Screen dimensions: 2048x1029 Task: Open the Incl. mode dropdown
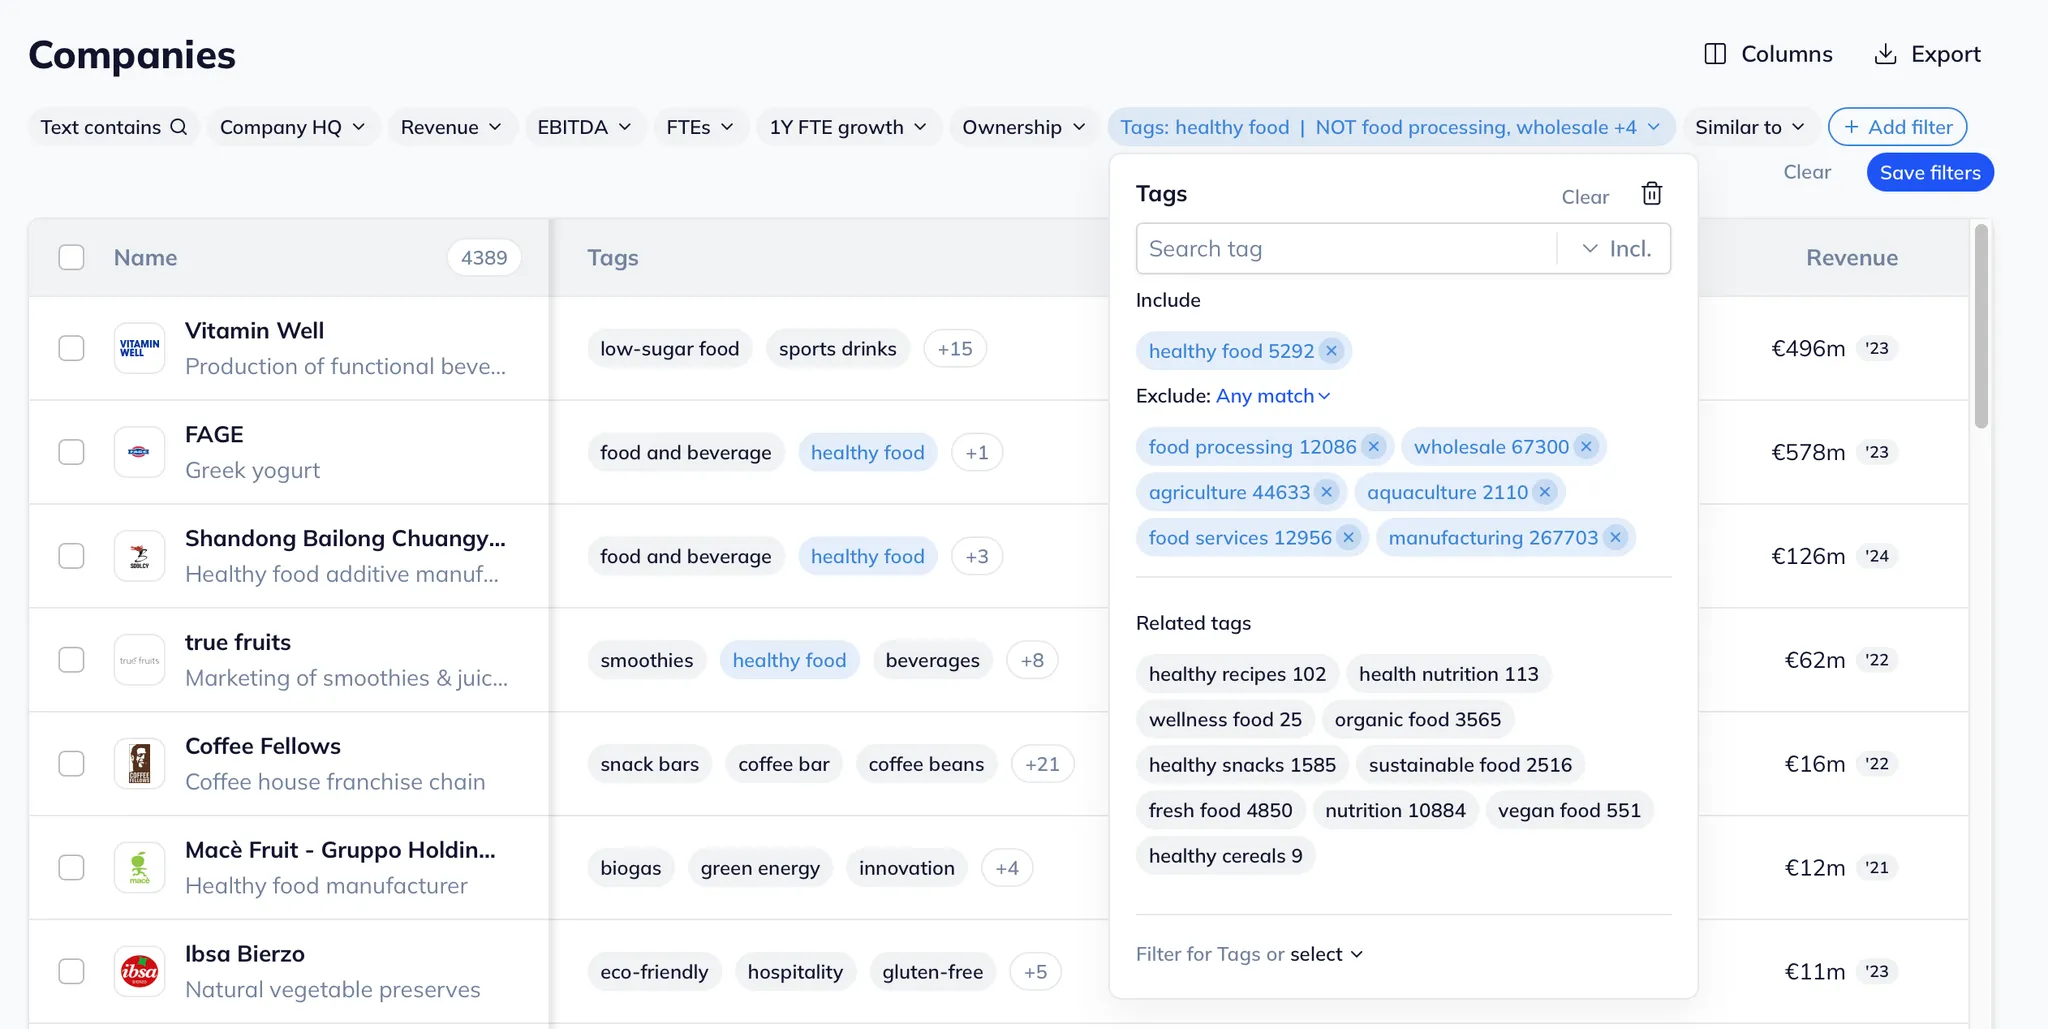point(1615,249)
